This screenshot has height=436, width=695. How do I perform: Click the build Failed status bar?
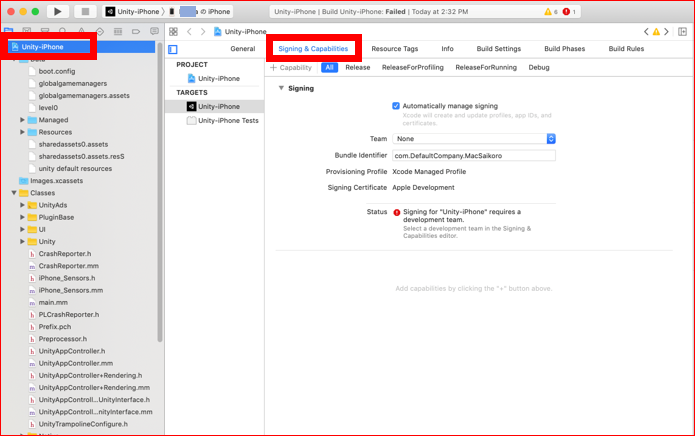[x=425, y=12]
